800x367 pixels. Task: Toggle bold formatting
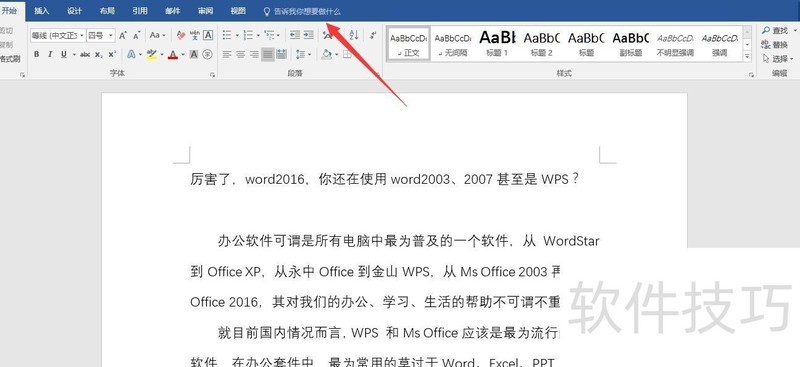[36, 54]
